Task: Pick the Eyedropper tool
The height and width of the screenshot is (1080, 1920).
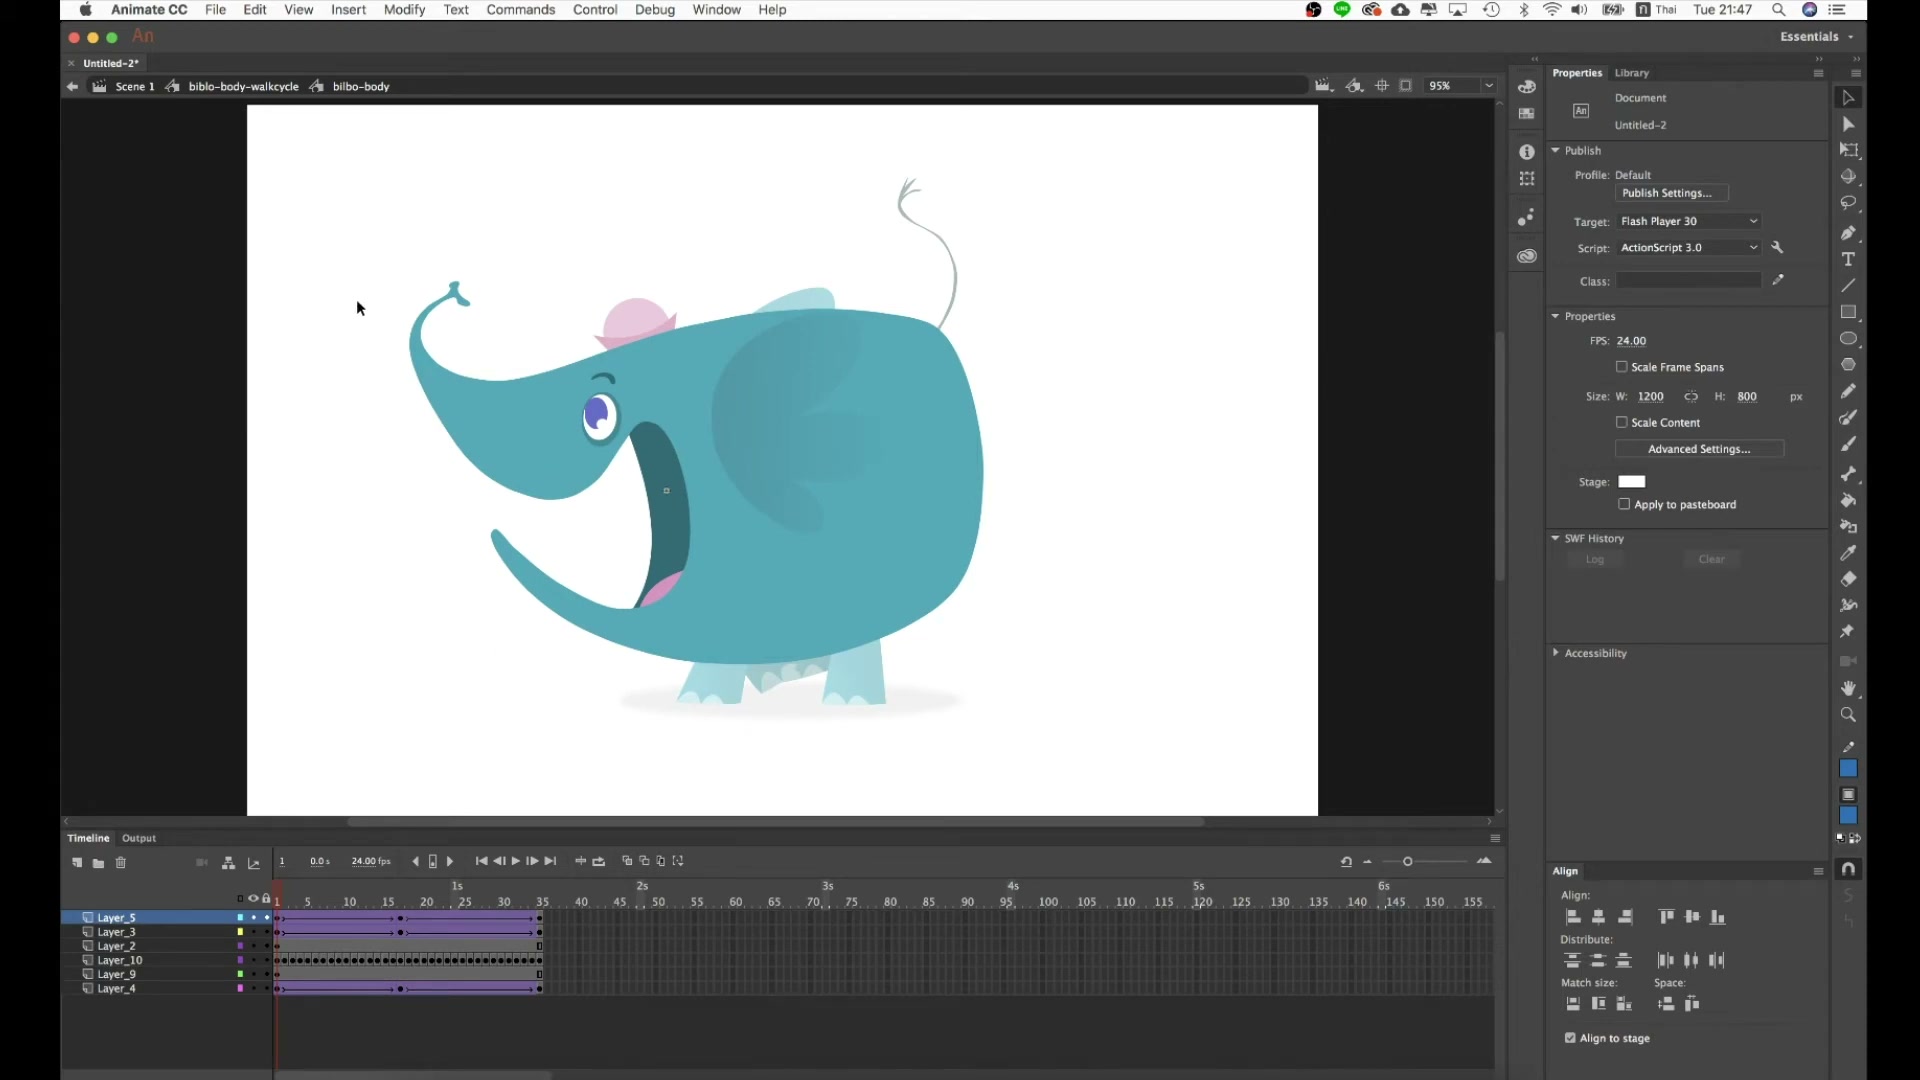Action: 1848,552
